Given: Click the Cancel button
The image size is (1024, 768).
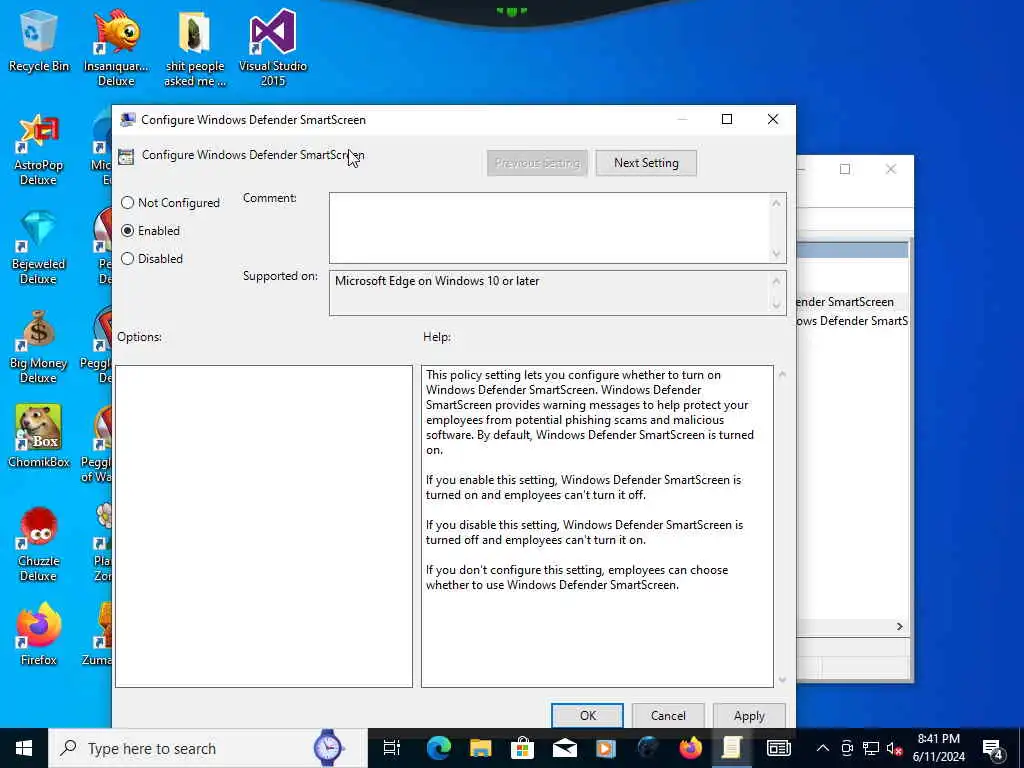Looking at the screenshot, I should pyautogui.click(x=668, y=716).
